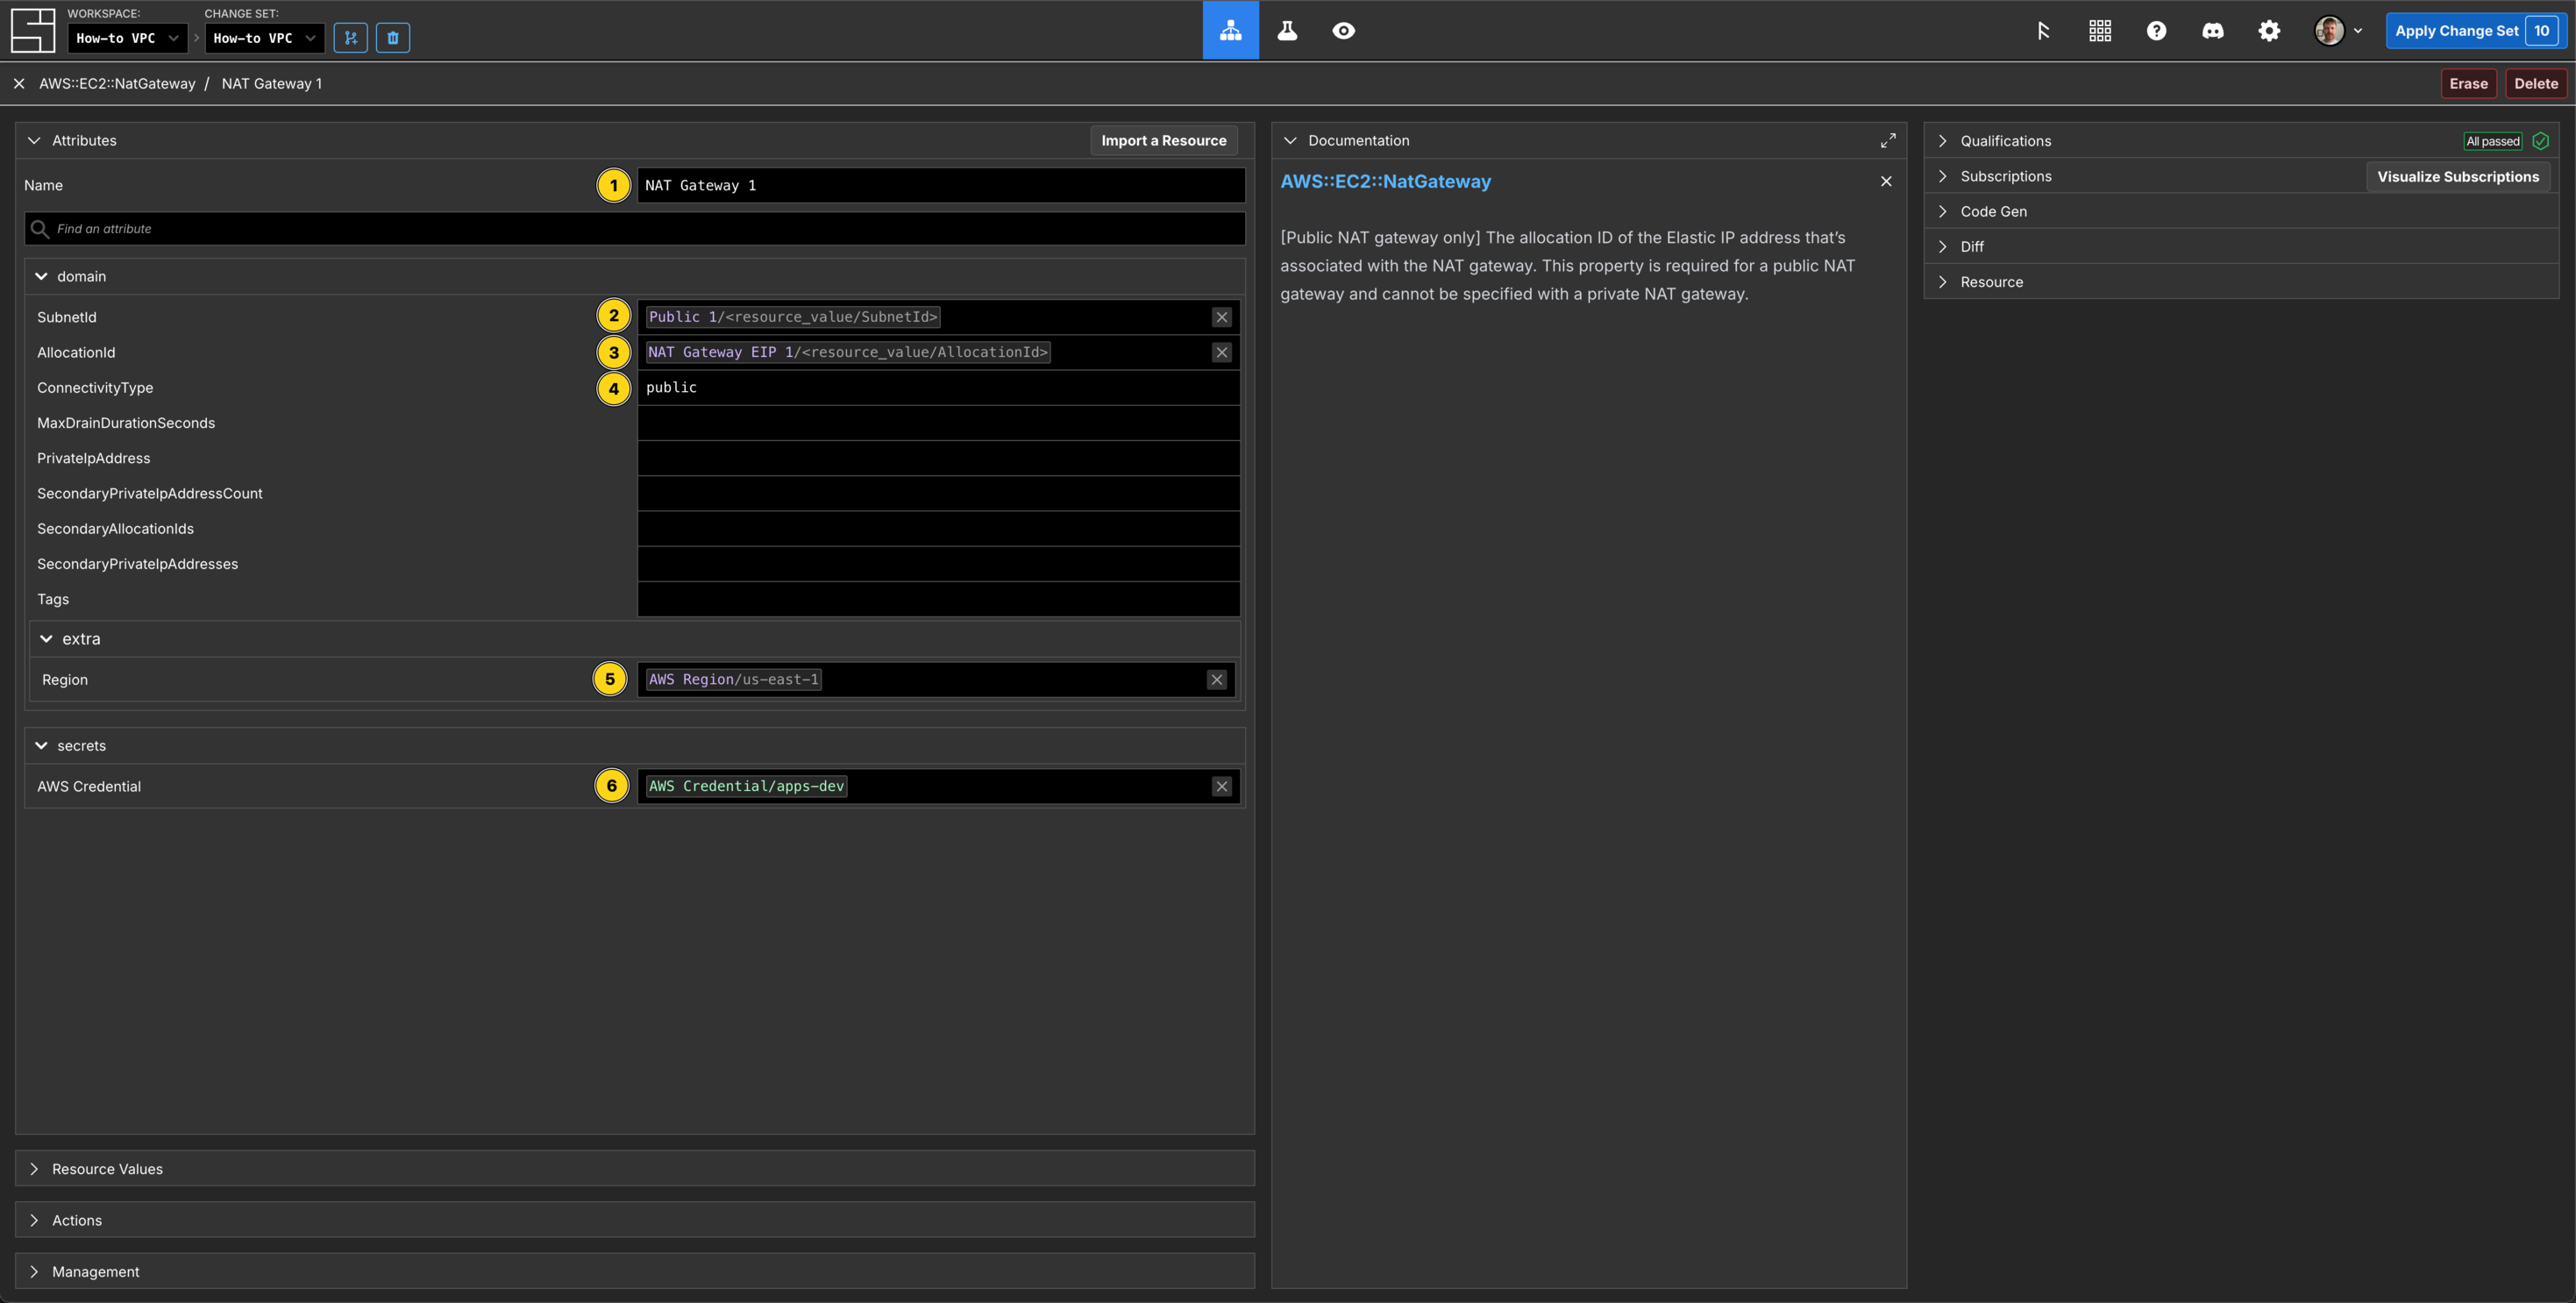The image size is (2576, 1303).
Task: Expand the Qualifications section
Action: click(x=1942, y=141)
